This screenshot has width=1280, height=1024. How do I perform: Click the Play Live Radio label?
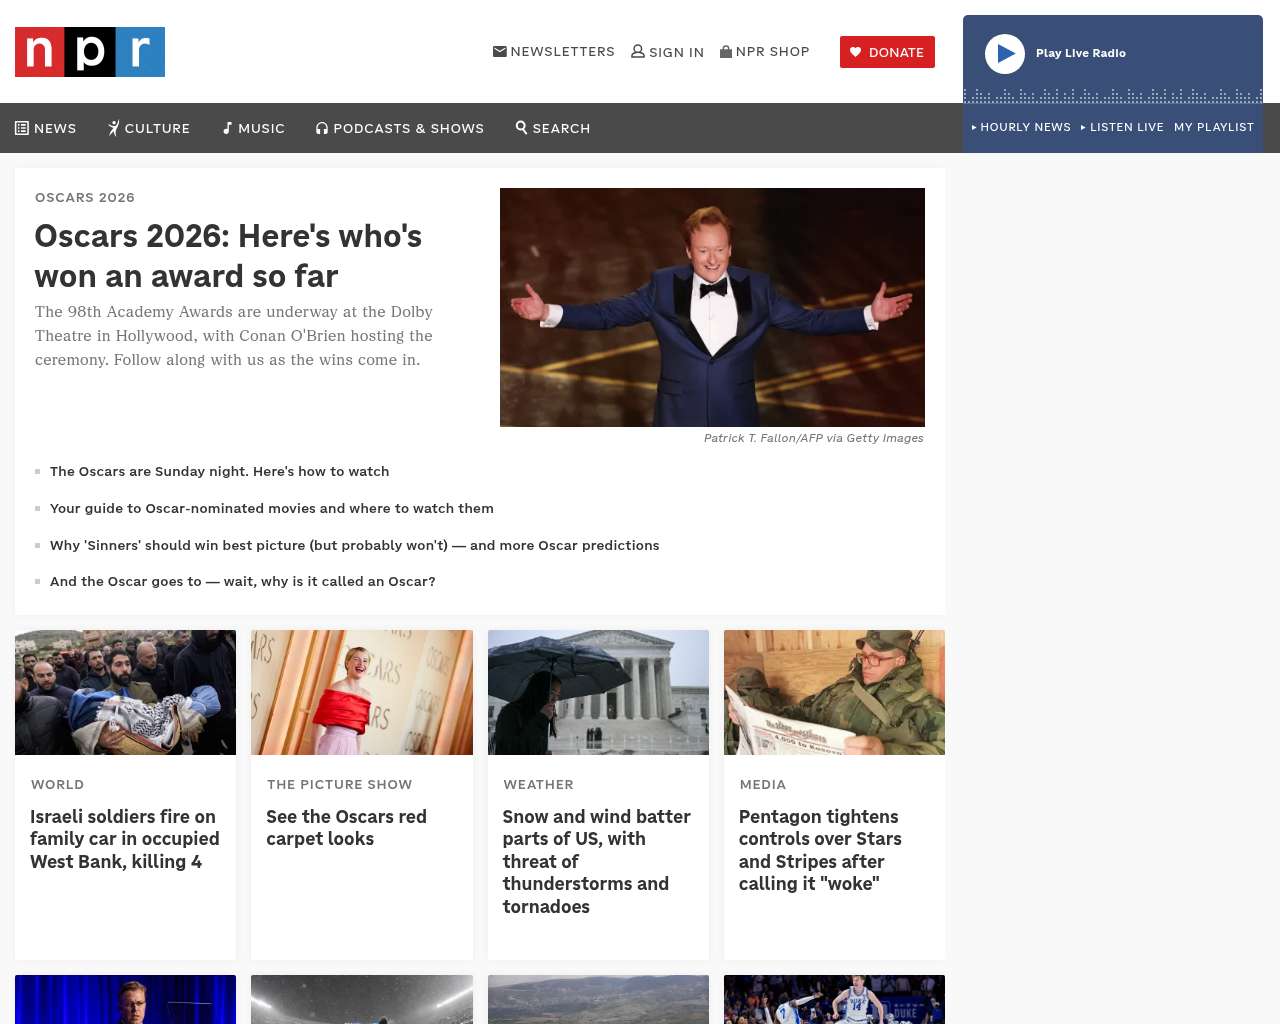pyautogui.click(x=1081, y=53)
